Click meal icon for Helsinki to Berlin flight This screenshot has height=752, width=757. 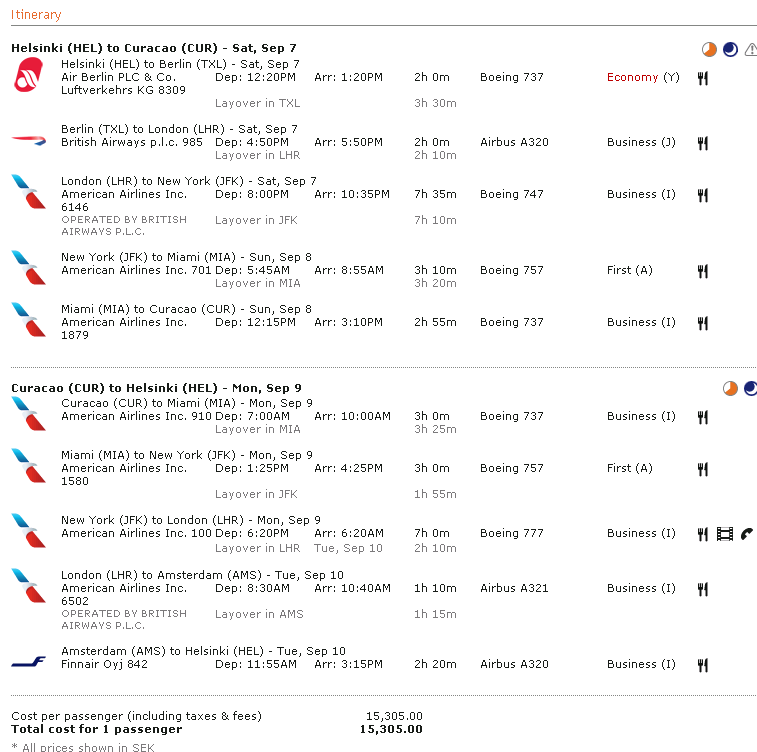point(702,78)
